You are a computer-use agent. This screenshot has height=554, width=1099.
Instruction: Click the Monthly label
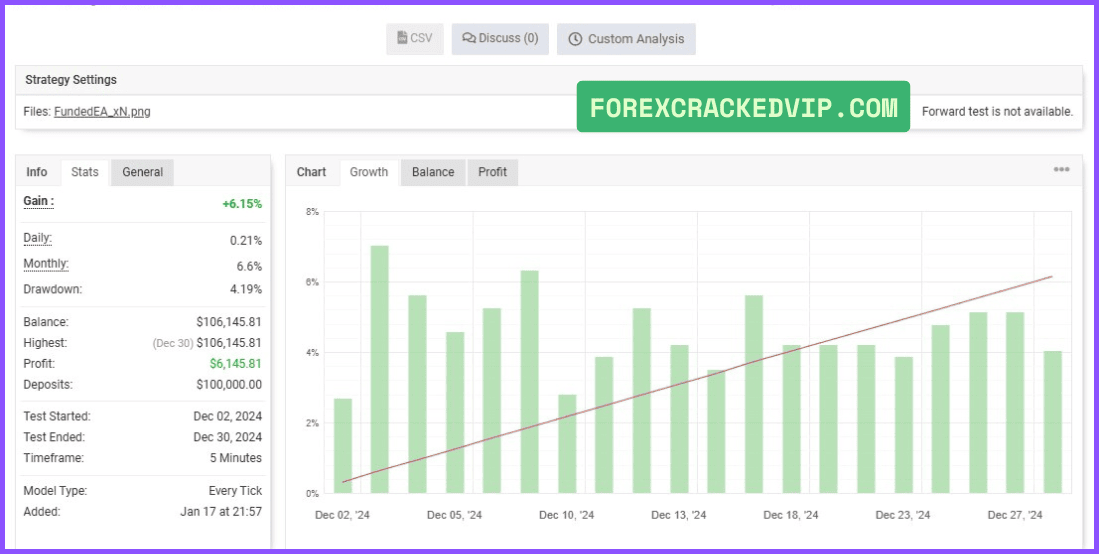point(46,264)
